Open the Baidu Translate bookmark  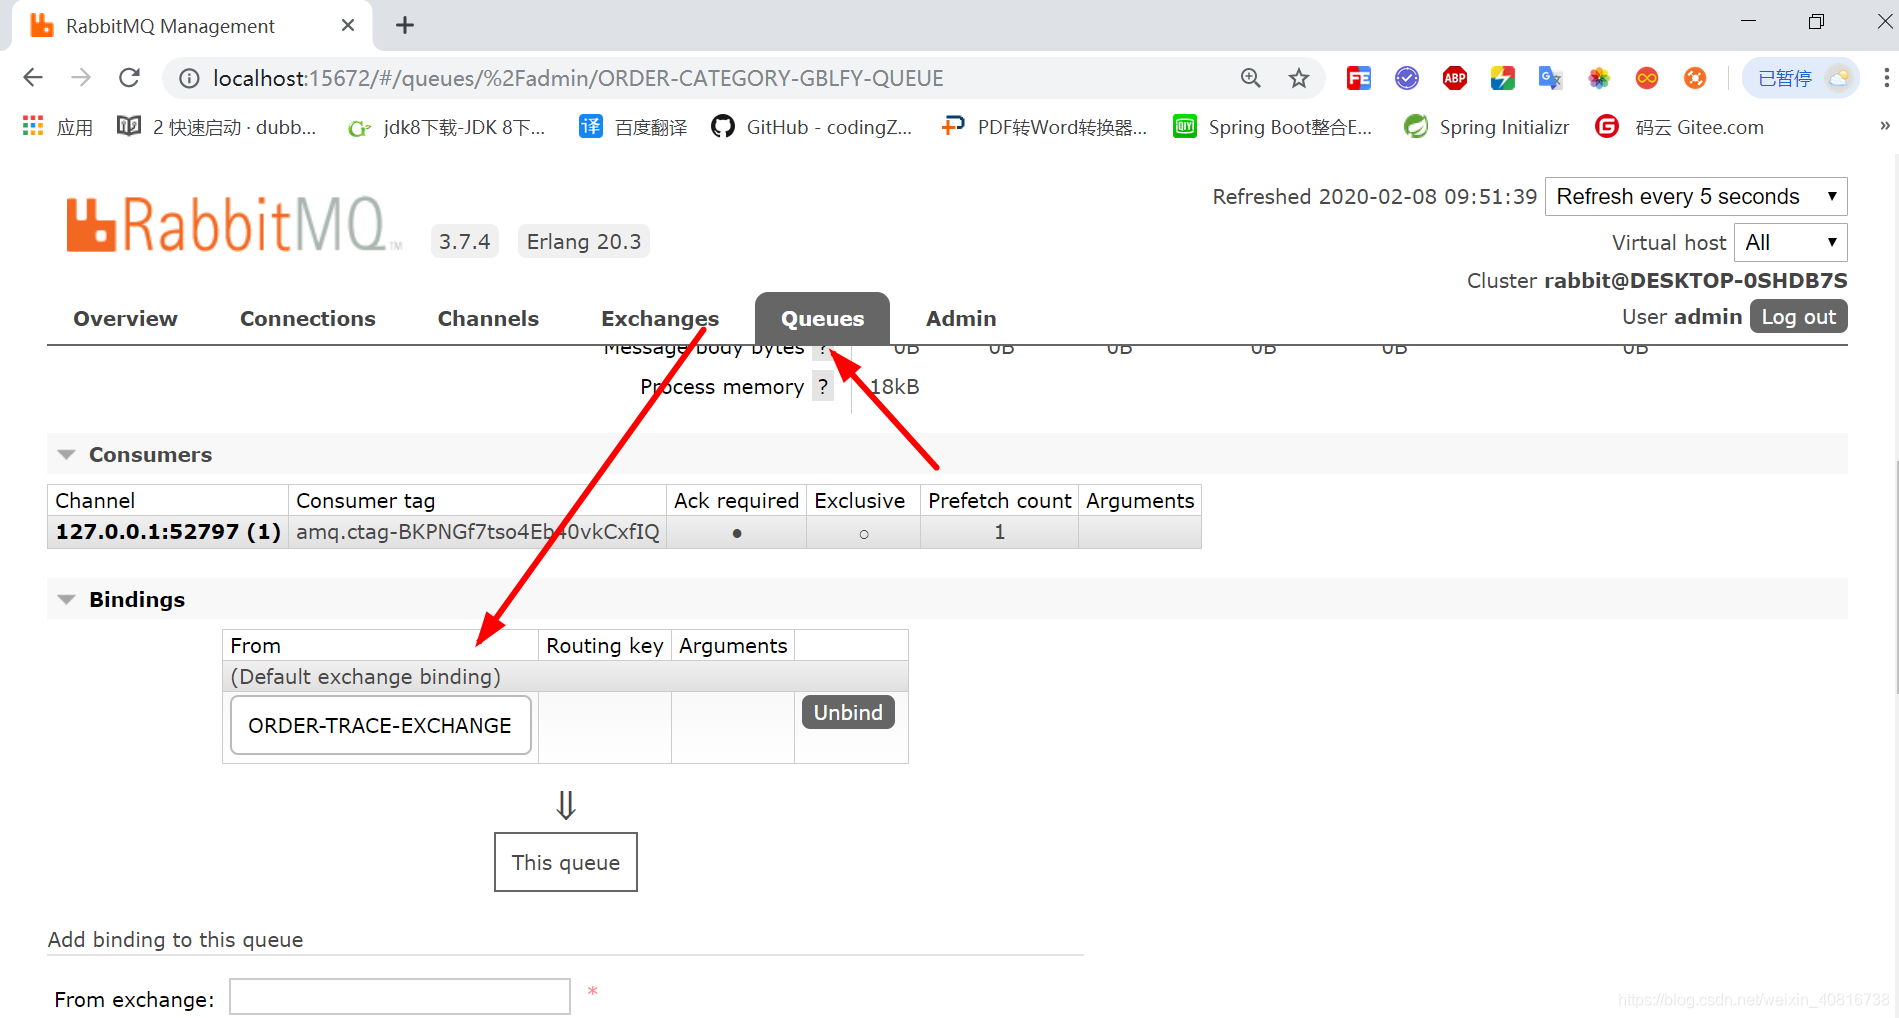coord(634,127)
